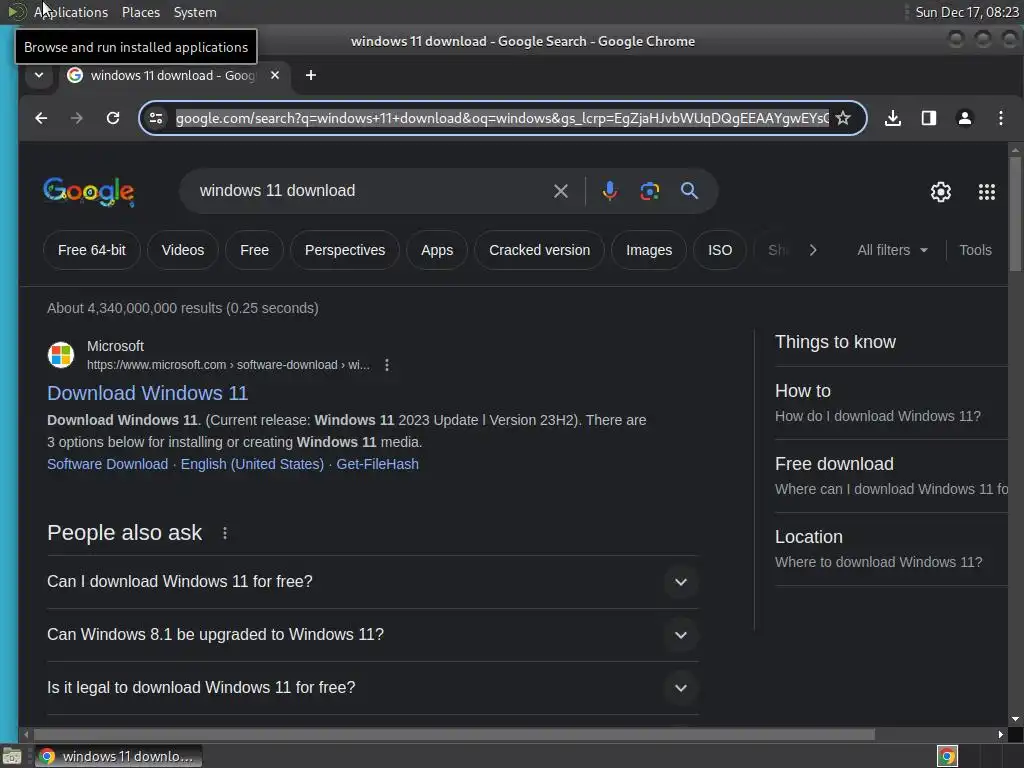
Task: Select the Images filter chip
Action: point(648,250)
